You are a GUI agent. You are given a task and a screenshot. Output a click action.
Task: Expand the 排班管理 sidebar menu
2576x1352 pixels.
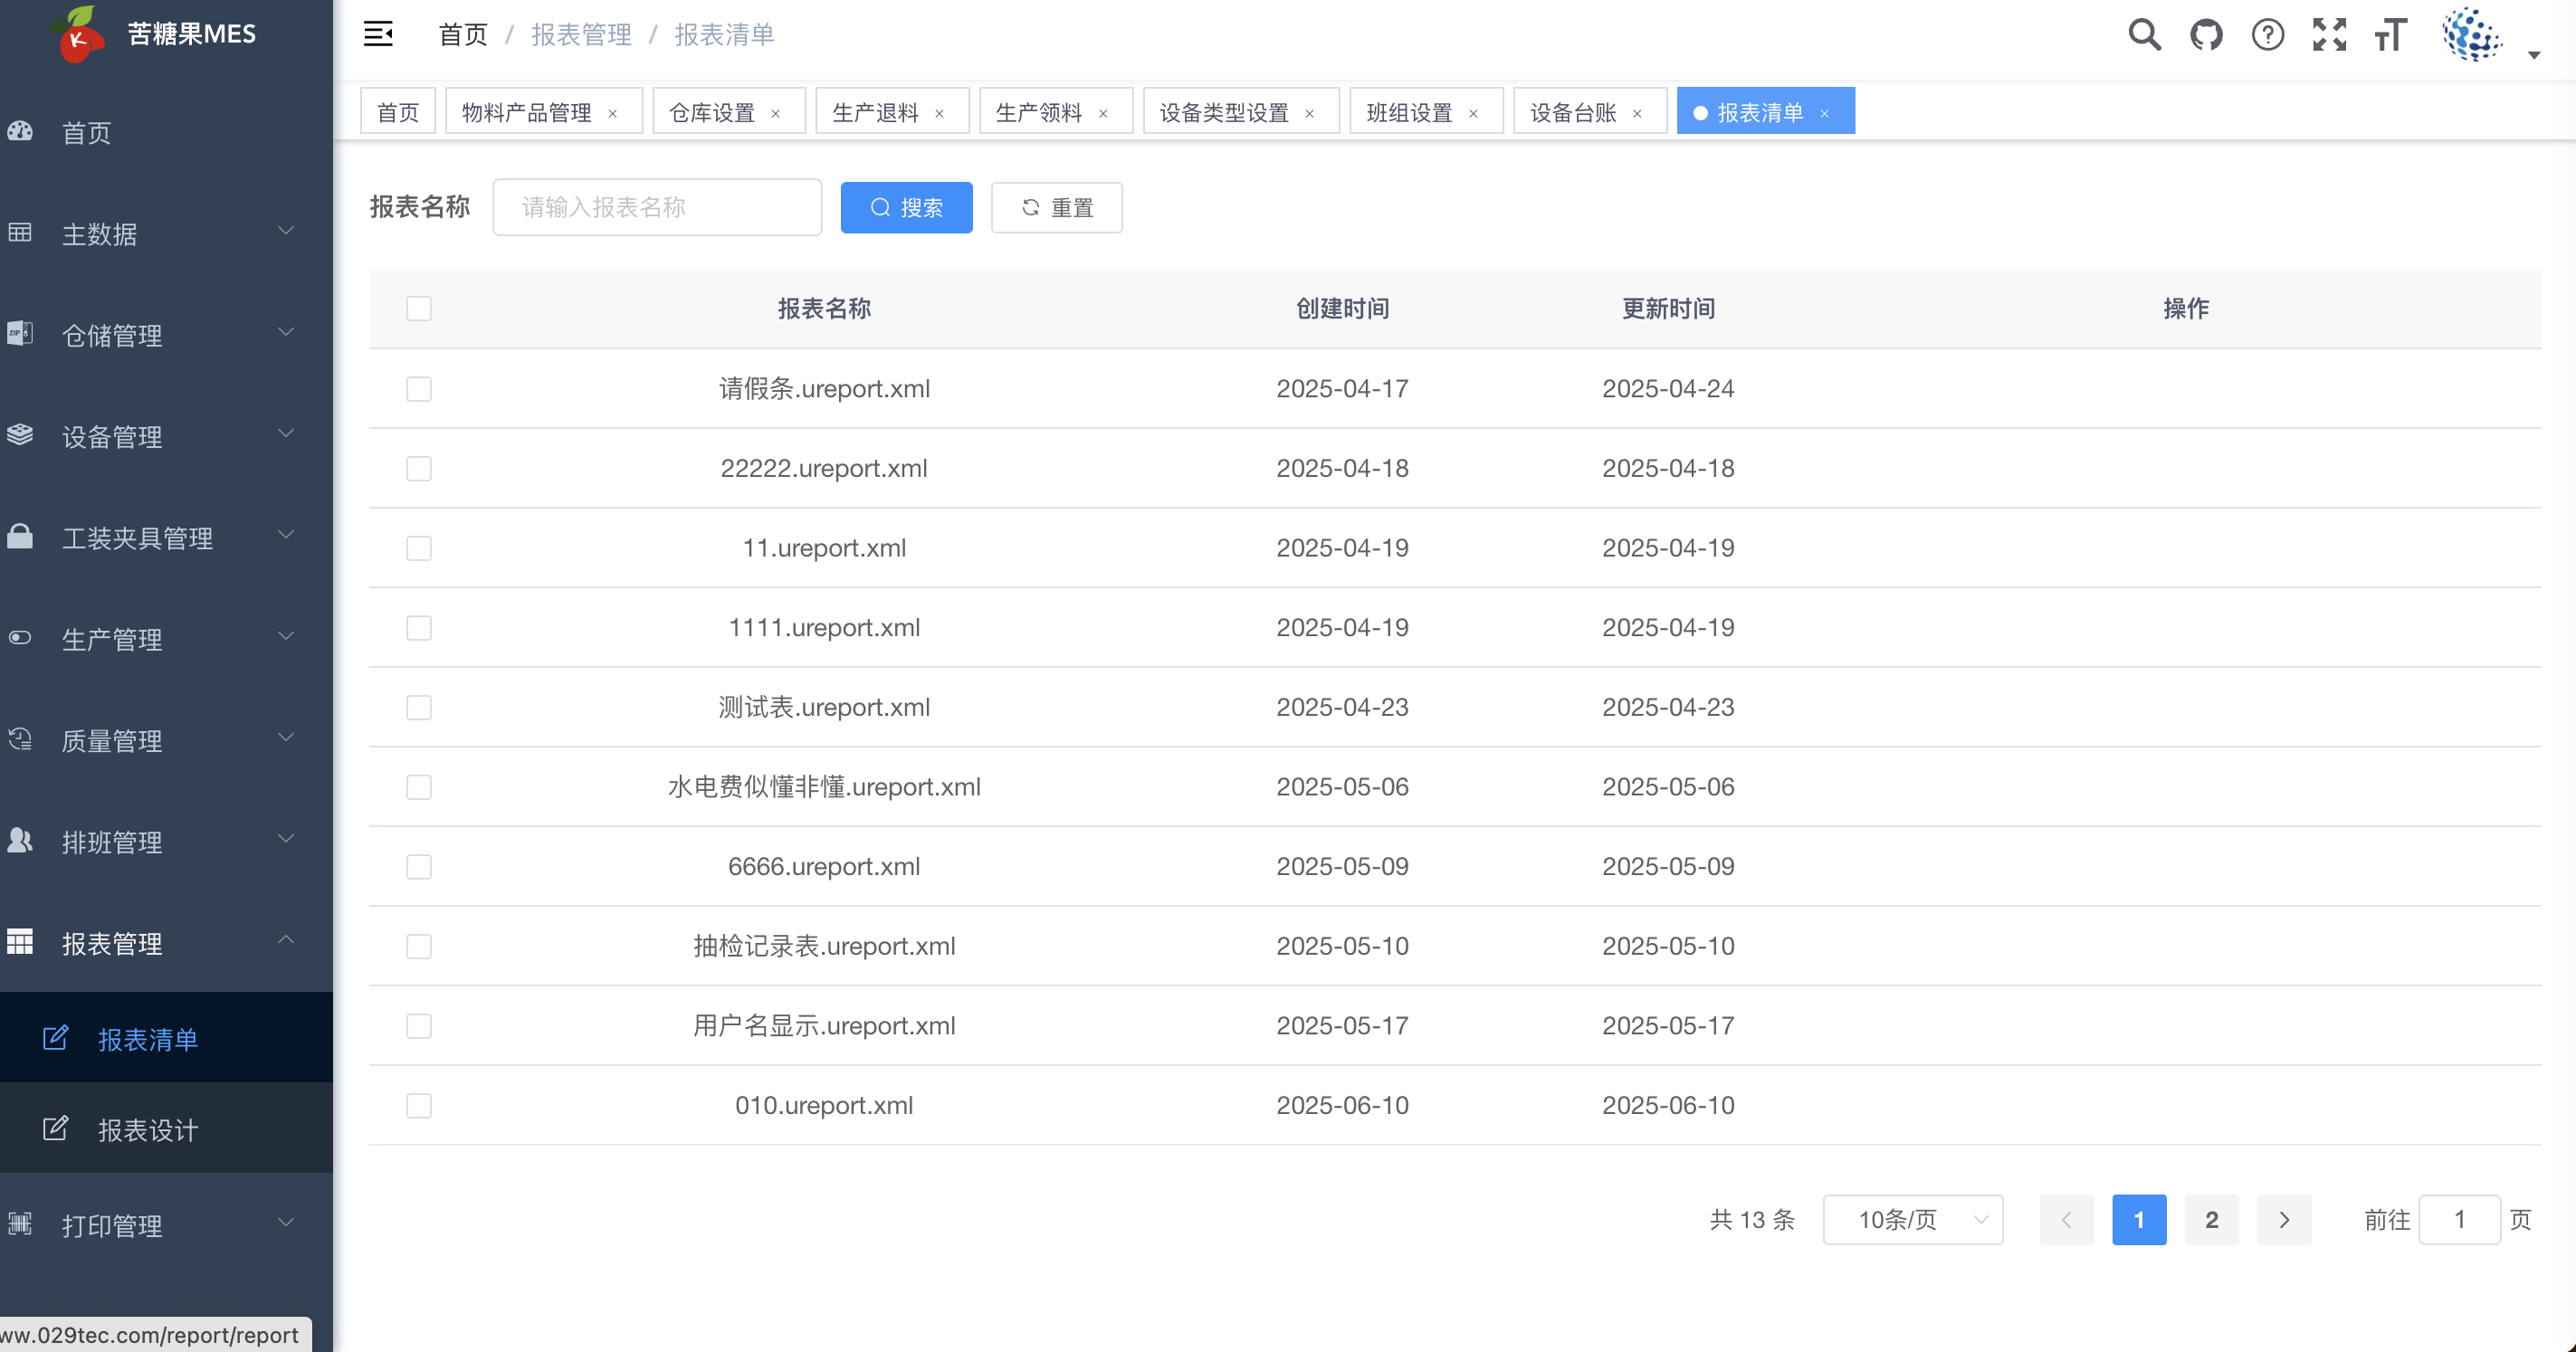(x=166, y=841)
